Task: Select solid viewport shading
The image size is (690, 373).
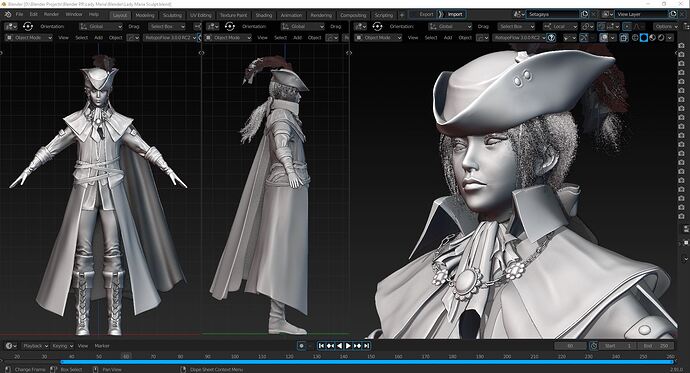Action: (x=644, y=38)
